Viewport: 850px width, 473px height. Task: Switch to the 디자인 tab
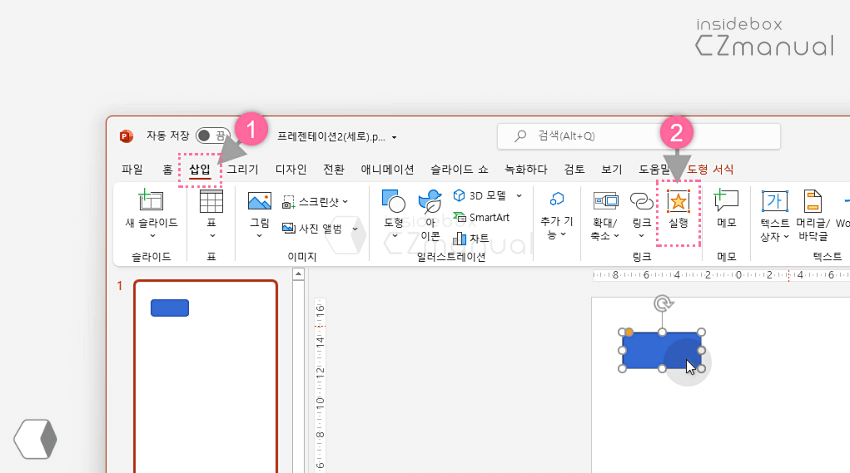click(x=291, y=169)
